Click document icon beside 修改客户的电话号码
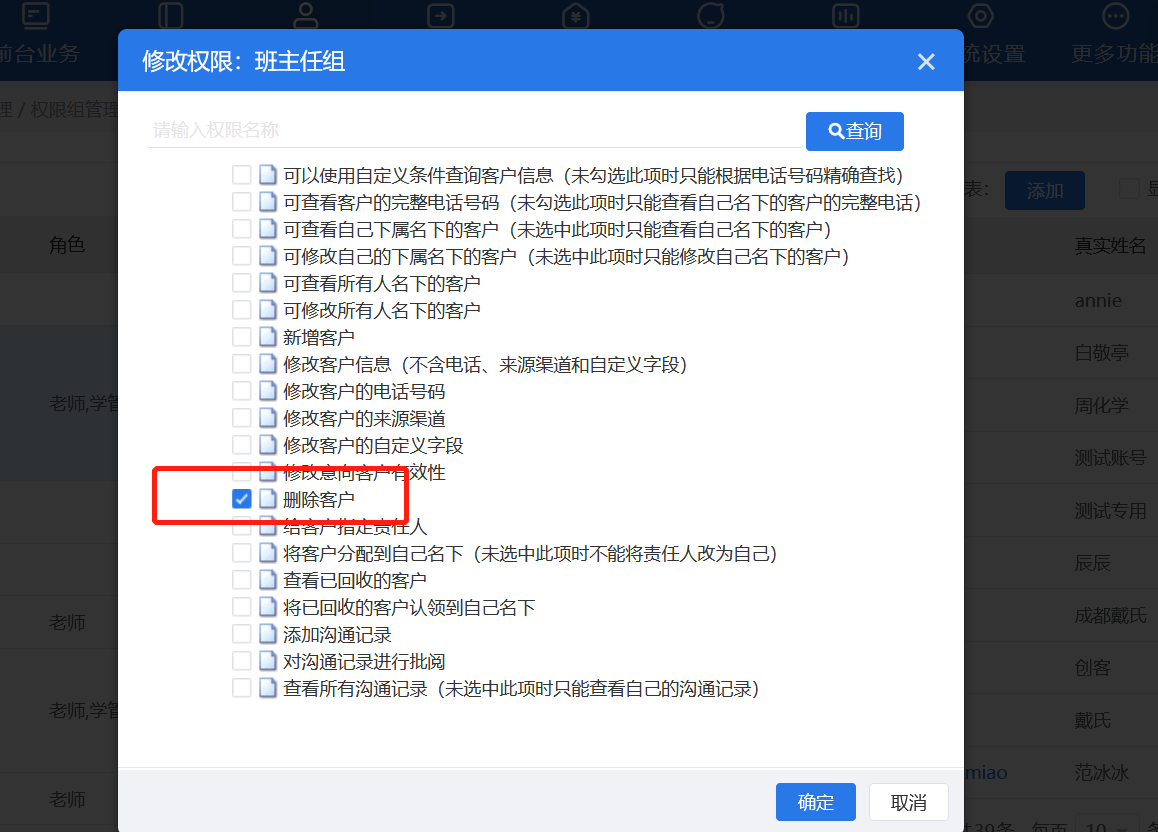The width and height of the screenshot is (1158, 832). (268, 391)
